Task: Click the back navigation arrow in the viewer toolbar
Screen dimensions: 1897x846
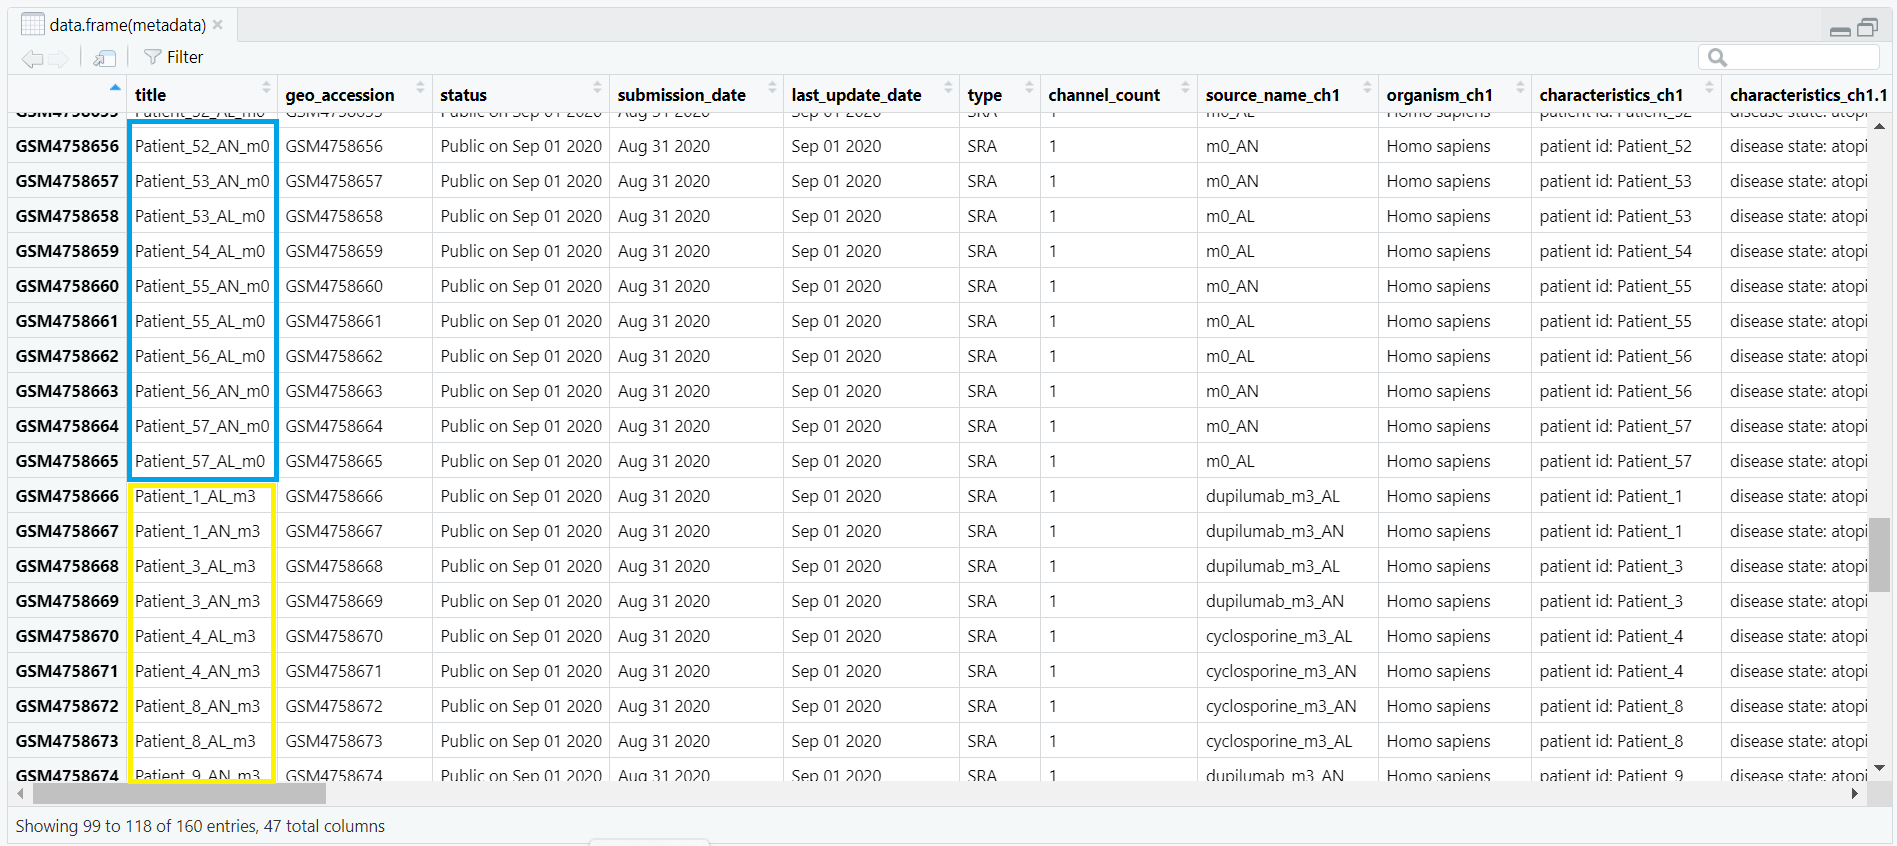Action: pos(31,58)
